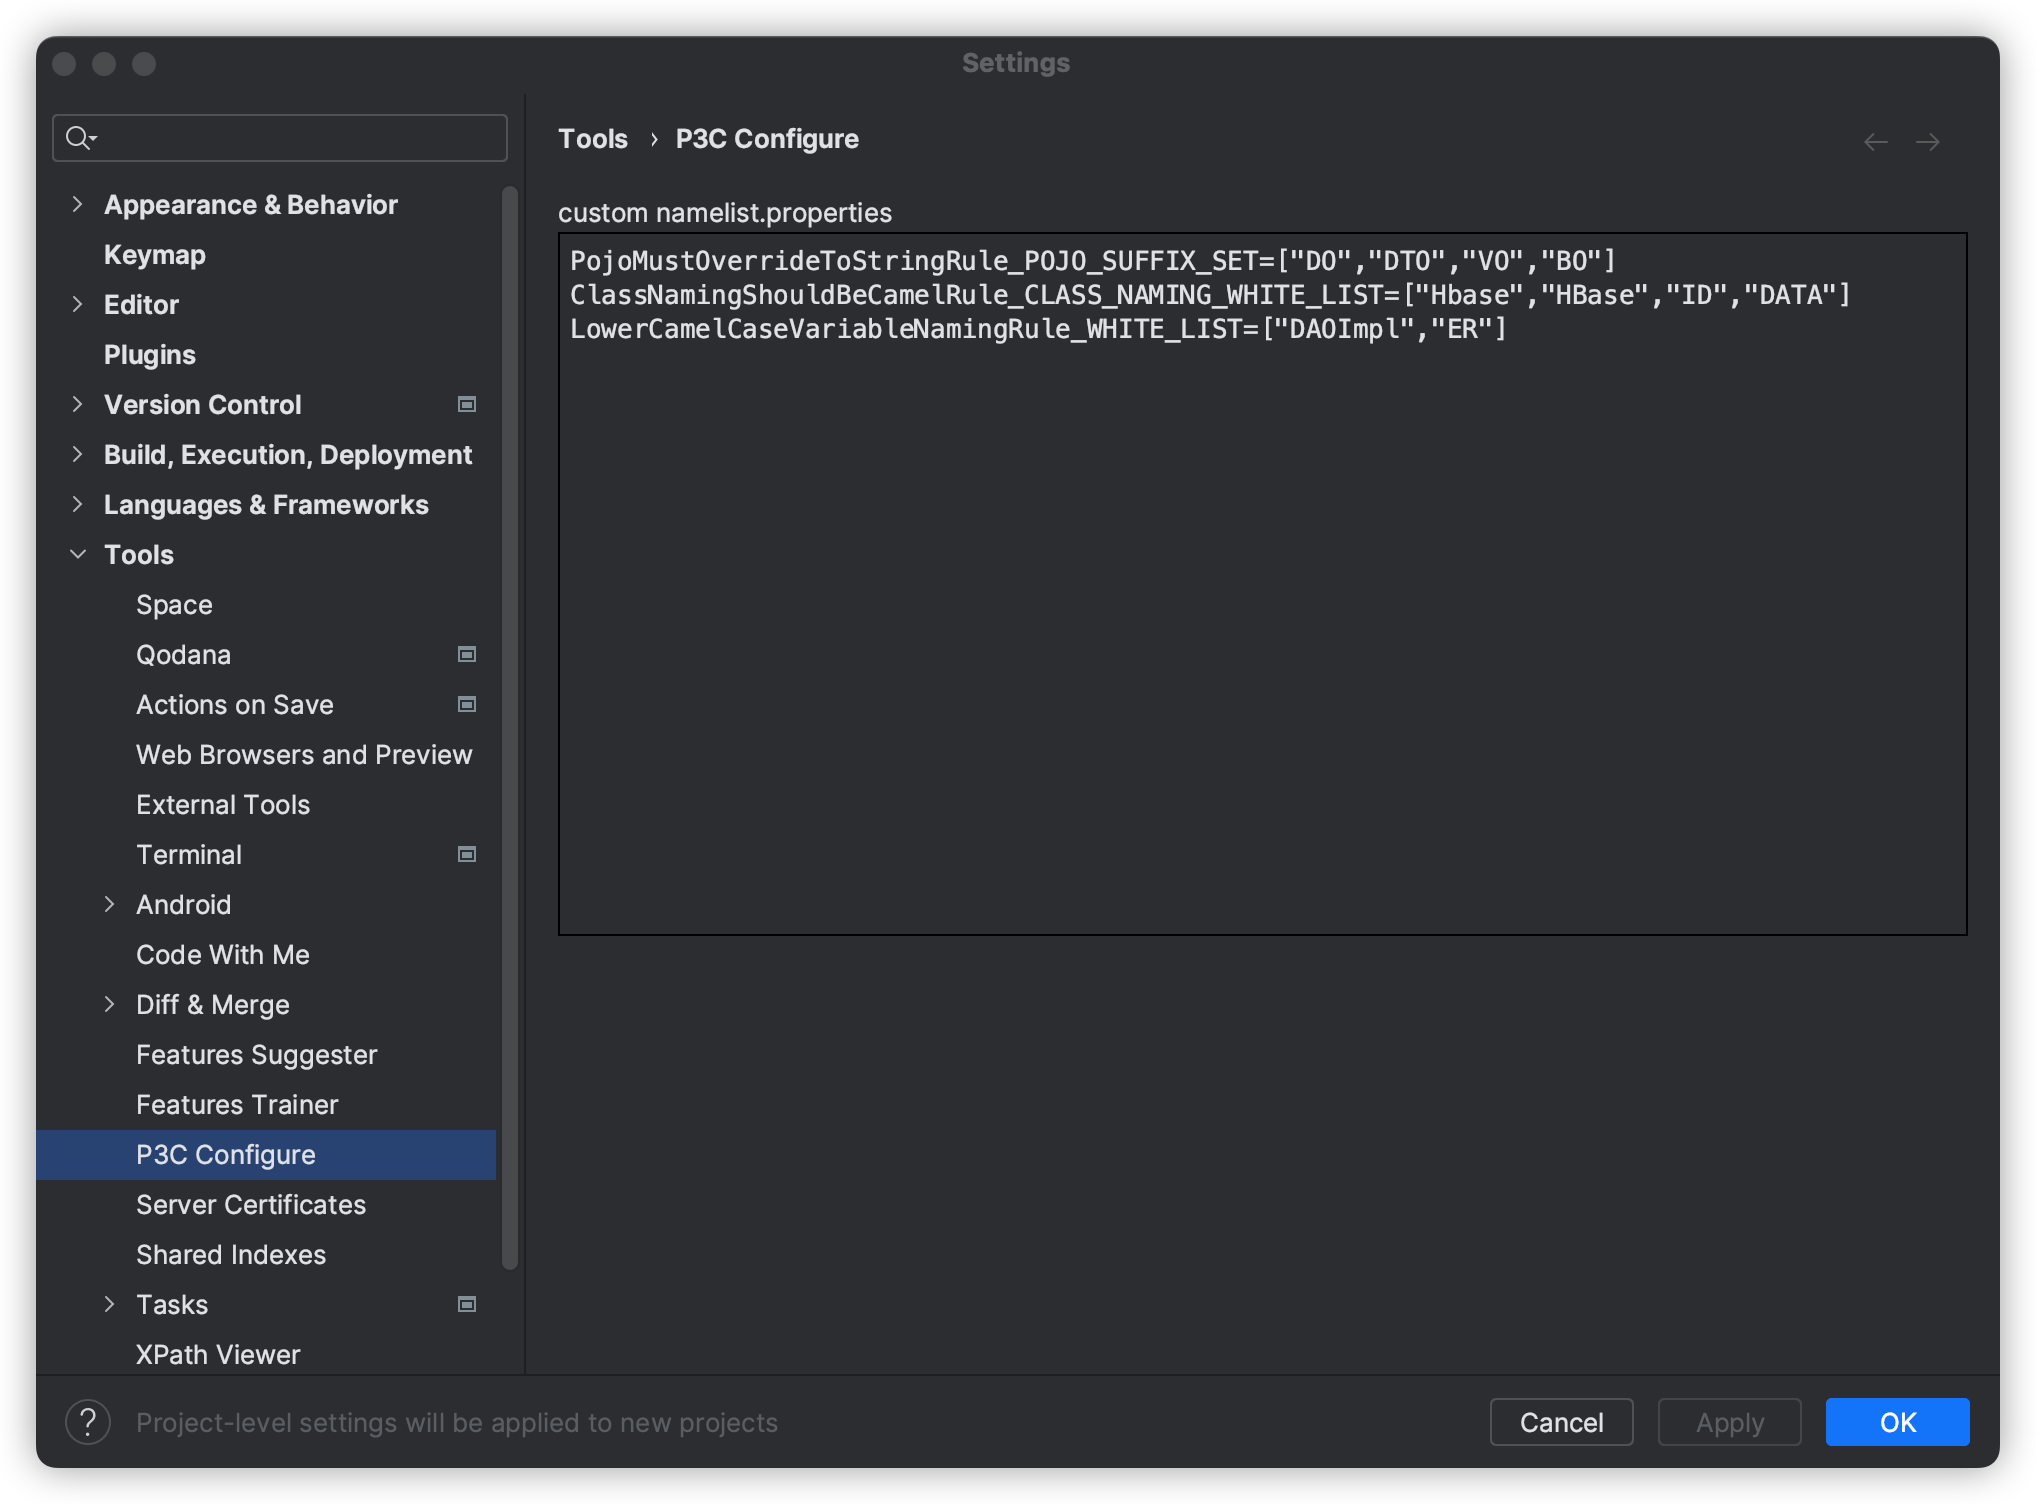
Task: Expand the Appearance & Behavior section
Action: [79, 204]
